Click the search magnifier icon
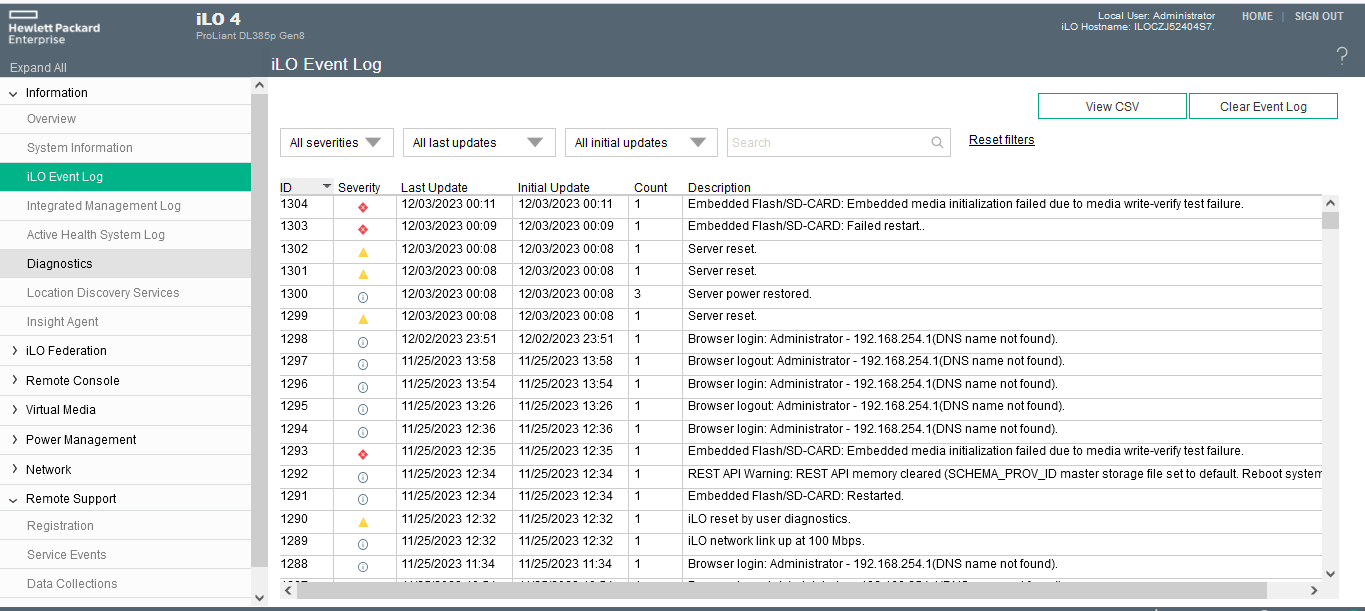 (x=937, y=143)
